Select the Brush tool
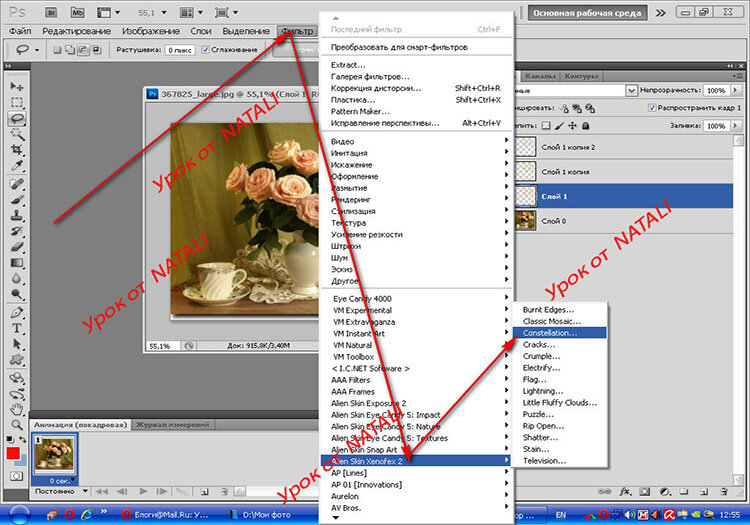The height and width of the screenshot is (525, 750). 17,200
